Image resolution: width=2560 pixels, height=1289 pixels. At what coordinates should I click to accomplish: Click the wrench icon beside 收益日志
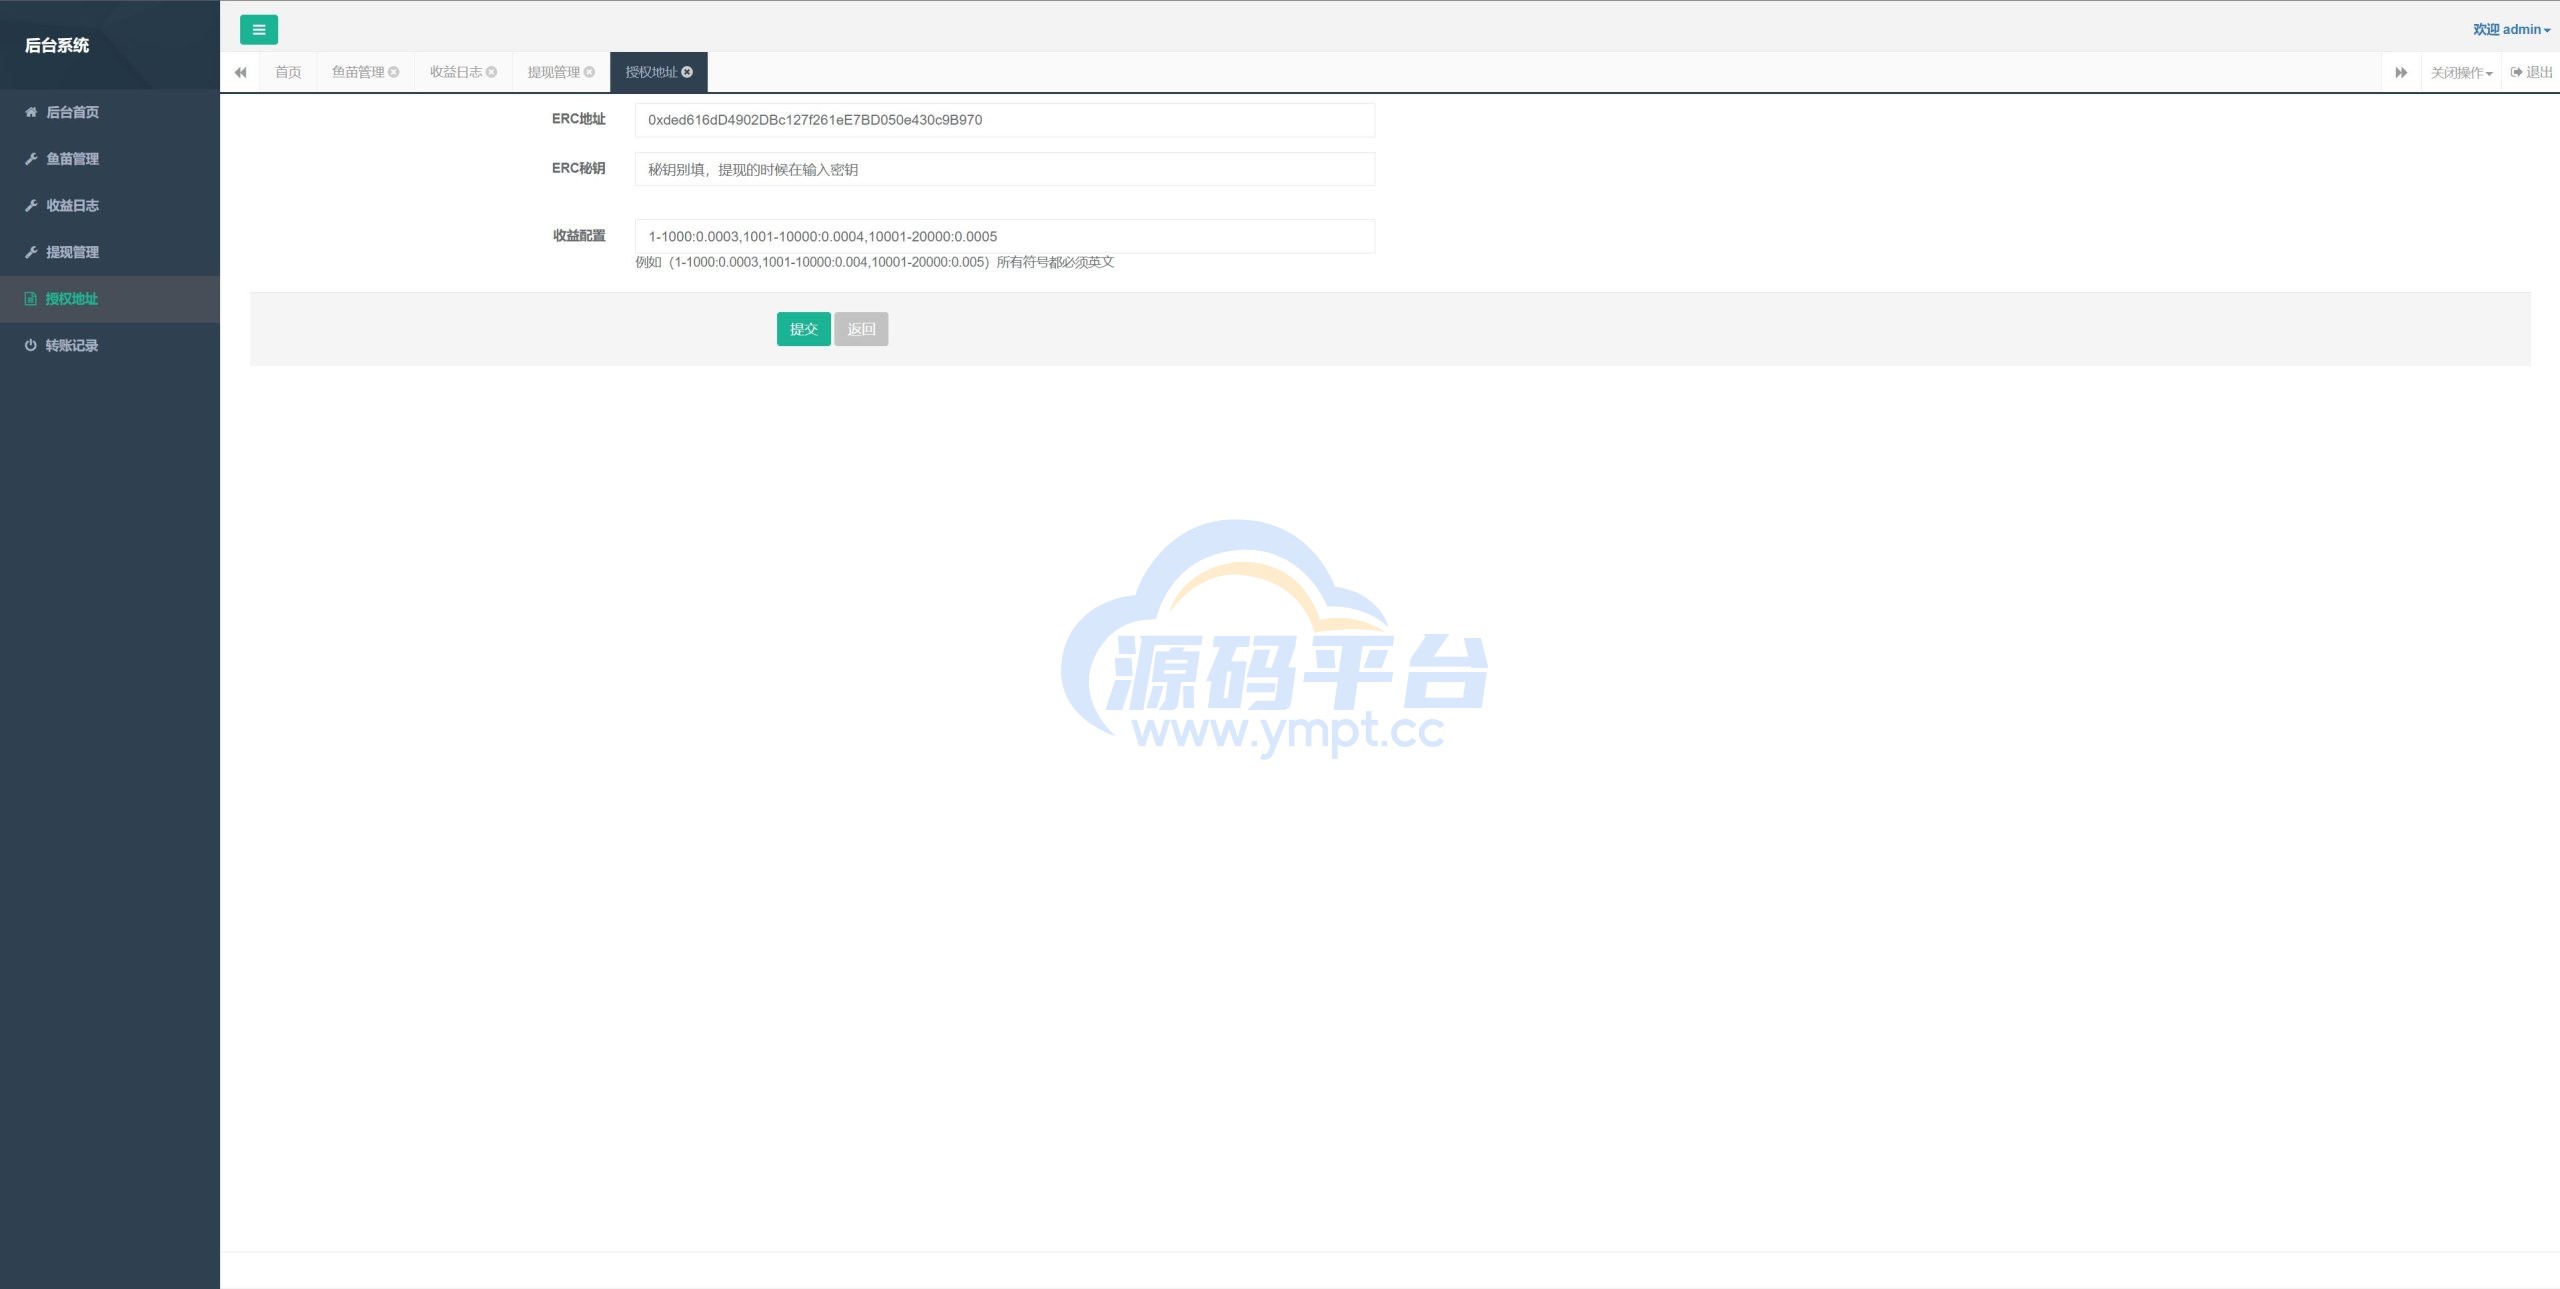click(x=31, y=205)
